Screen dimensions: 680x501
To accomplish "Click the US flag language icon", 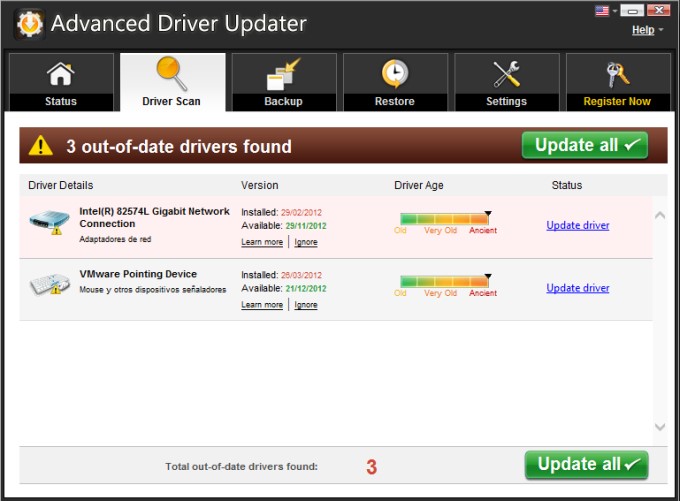I will [x=602, y=10].
